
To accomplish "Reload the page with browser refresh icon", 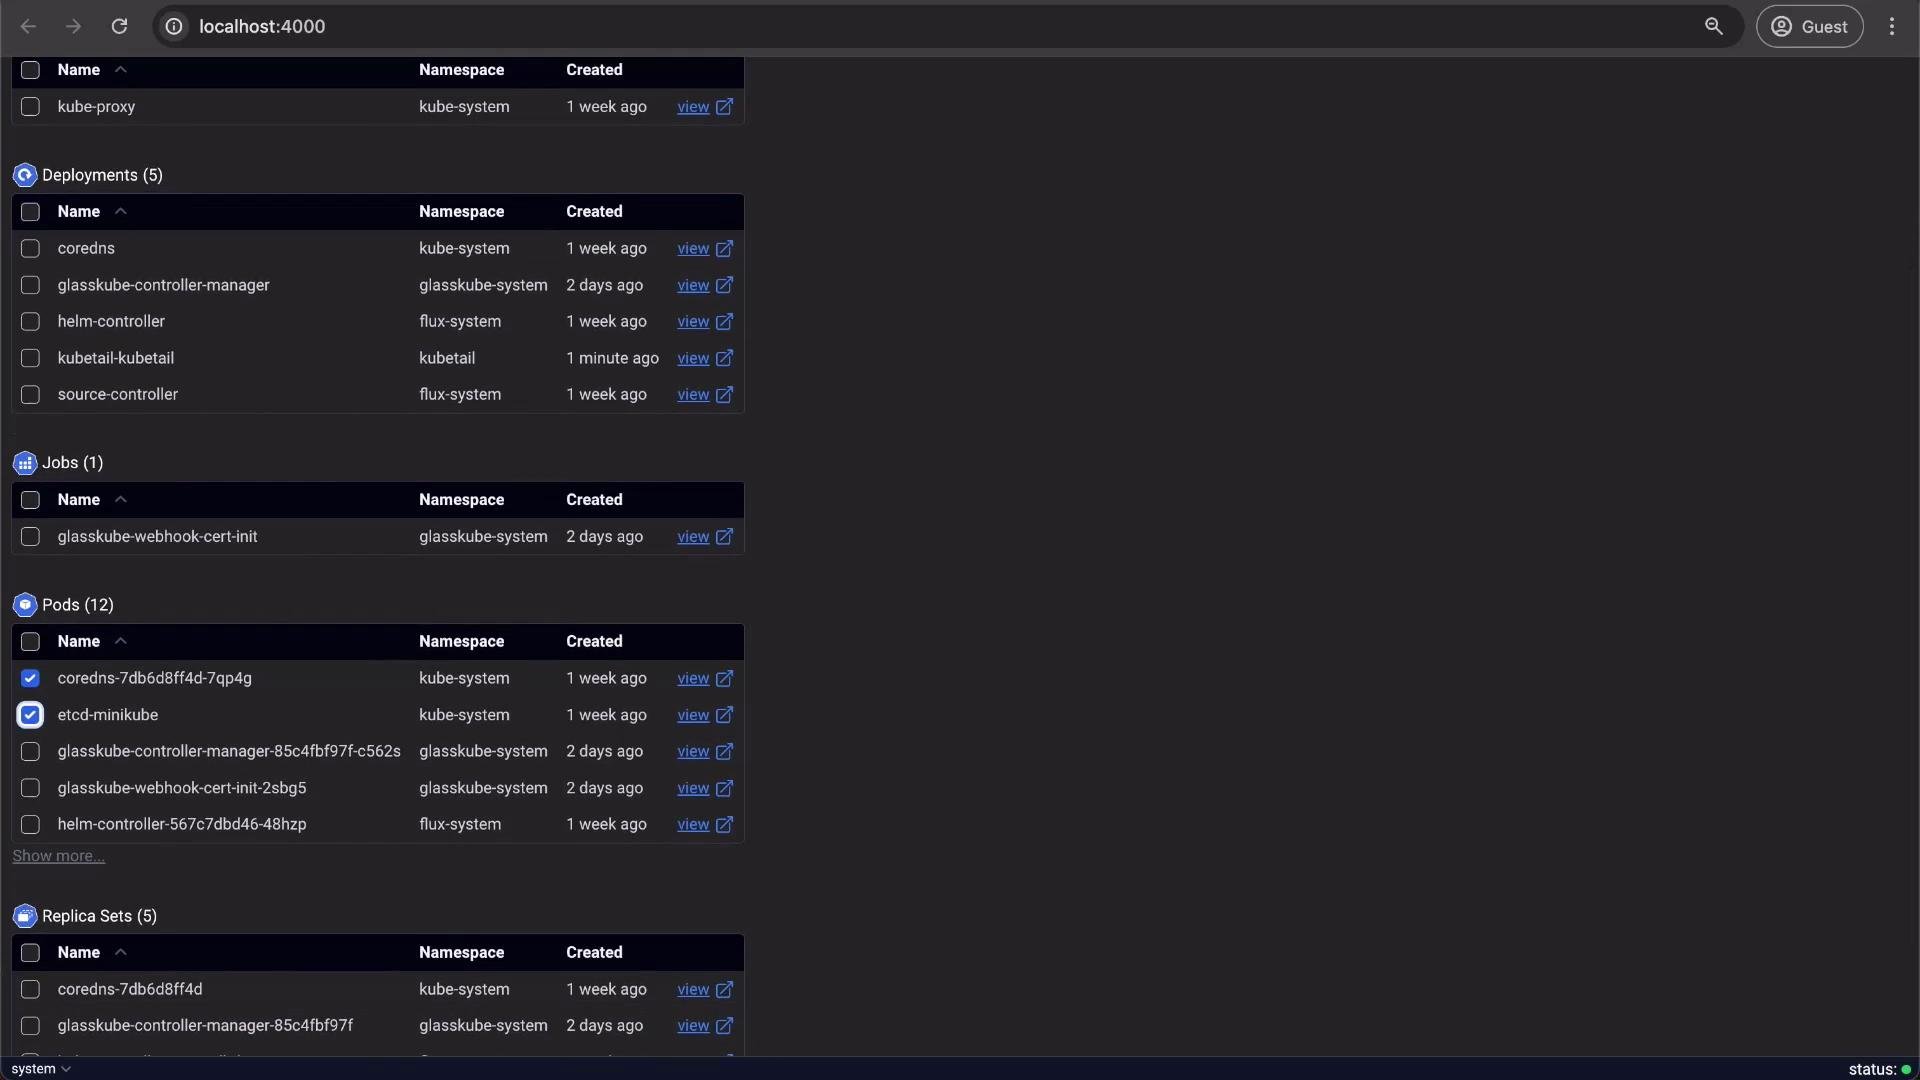I will click(119, 26).
